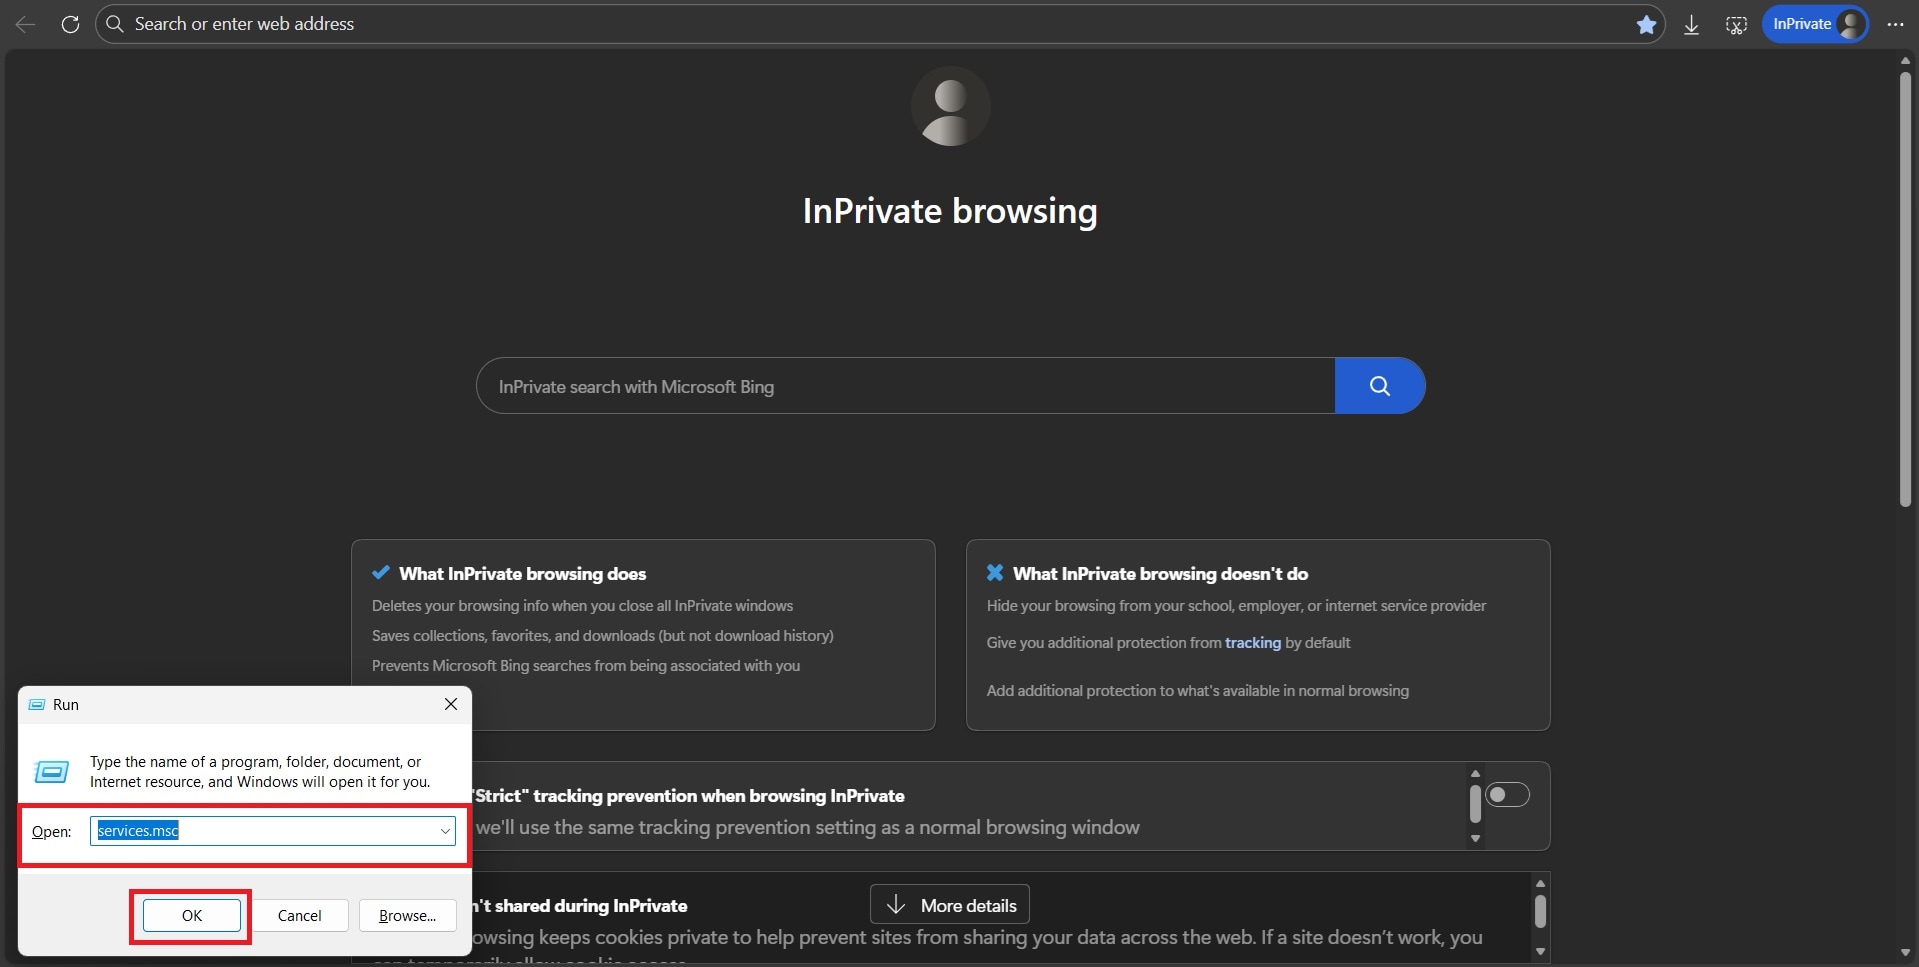Click the InPrivate avatar image above heading
Viewport: 1919px width, 967px height.
point(950,106)
